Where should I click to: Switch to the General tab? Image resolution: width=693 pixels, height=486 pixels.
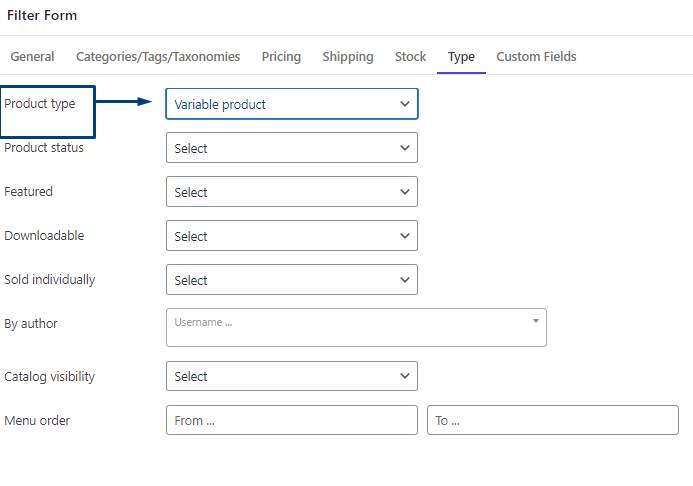(x=32, y=57)
